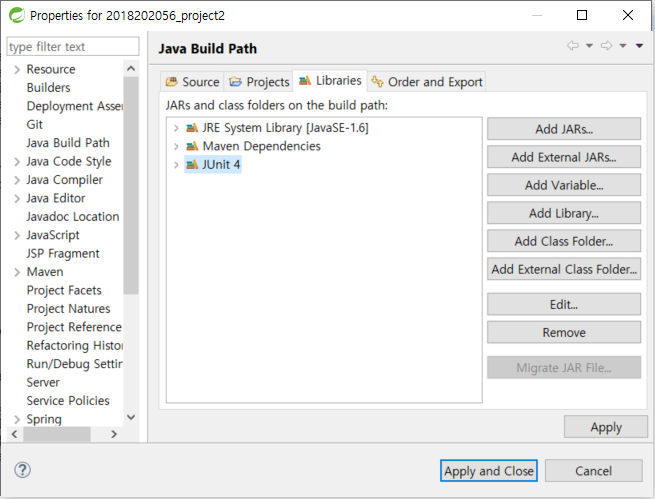
Task: Select the Maven Dependencies entry
Action: [x=261, y=146]
